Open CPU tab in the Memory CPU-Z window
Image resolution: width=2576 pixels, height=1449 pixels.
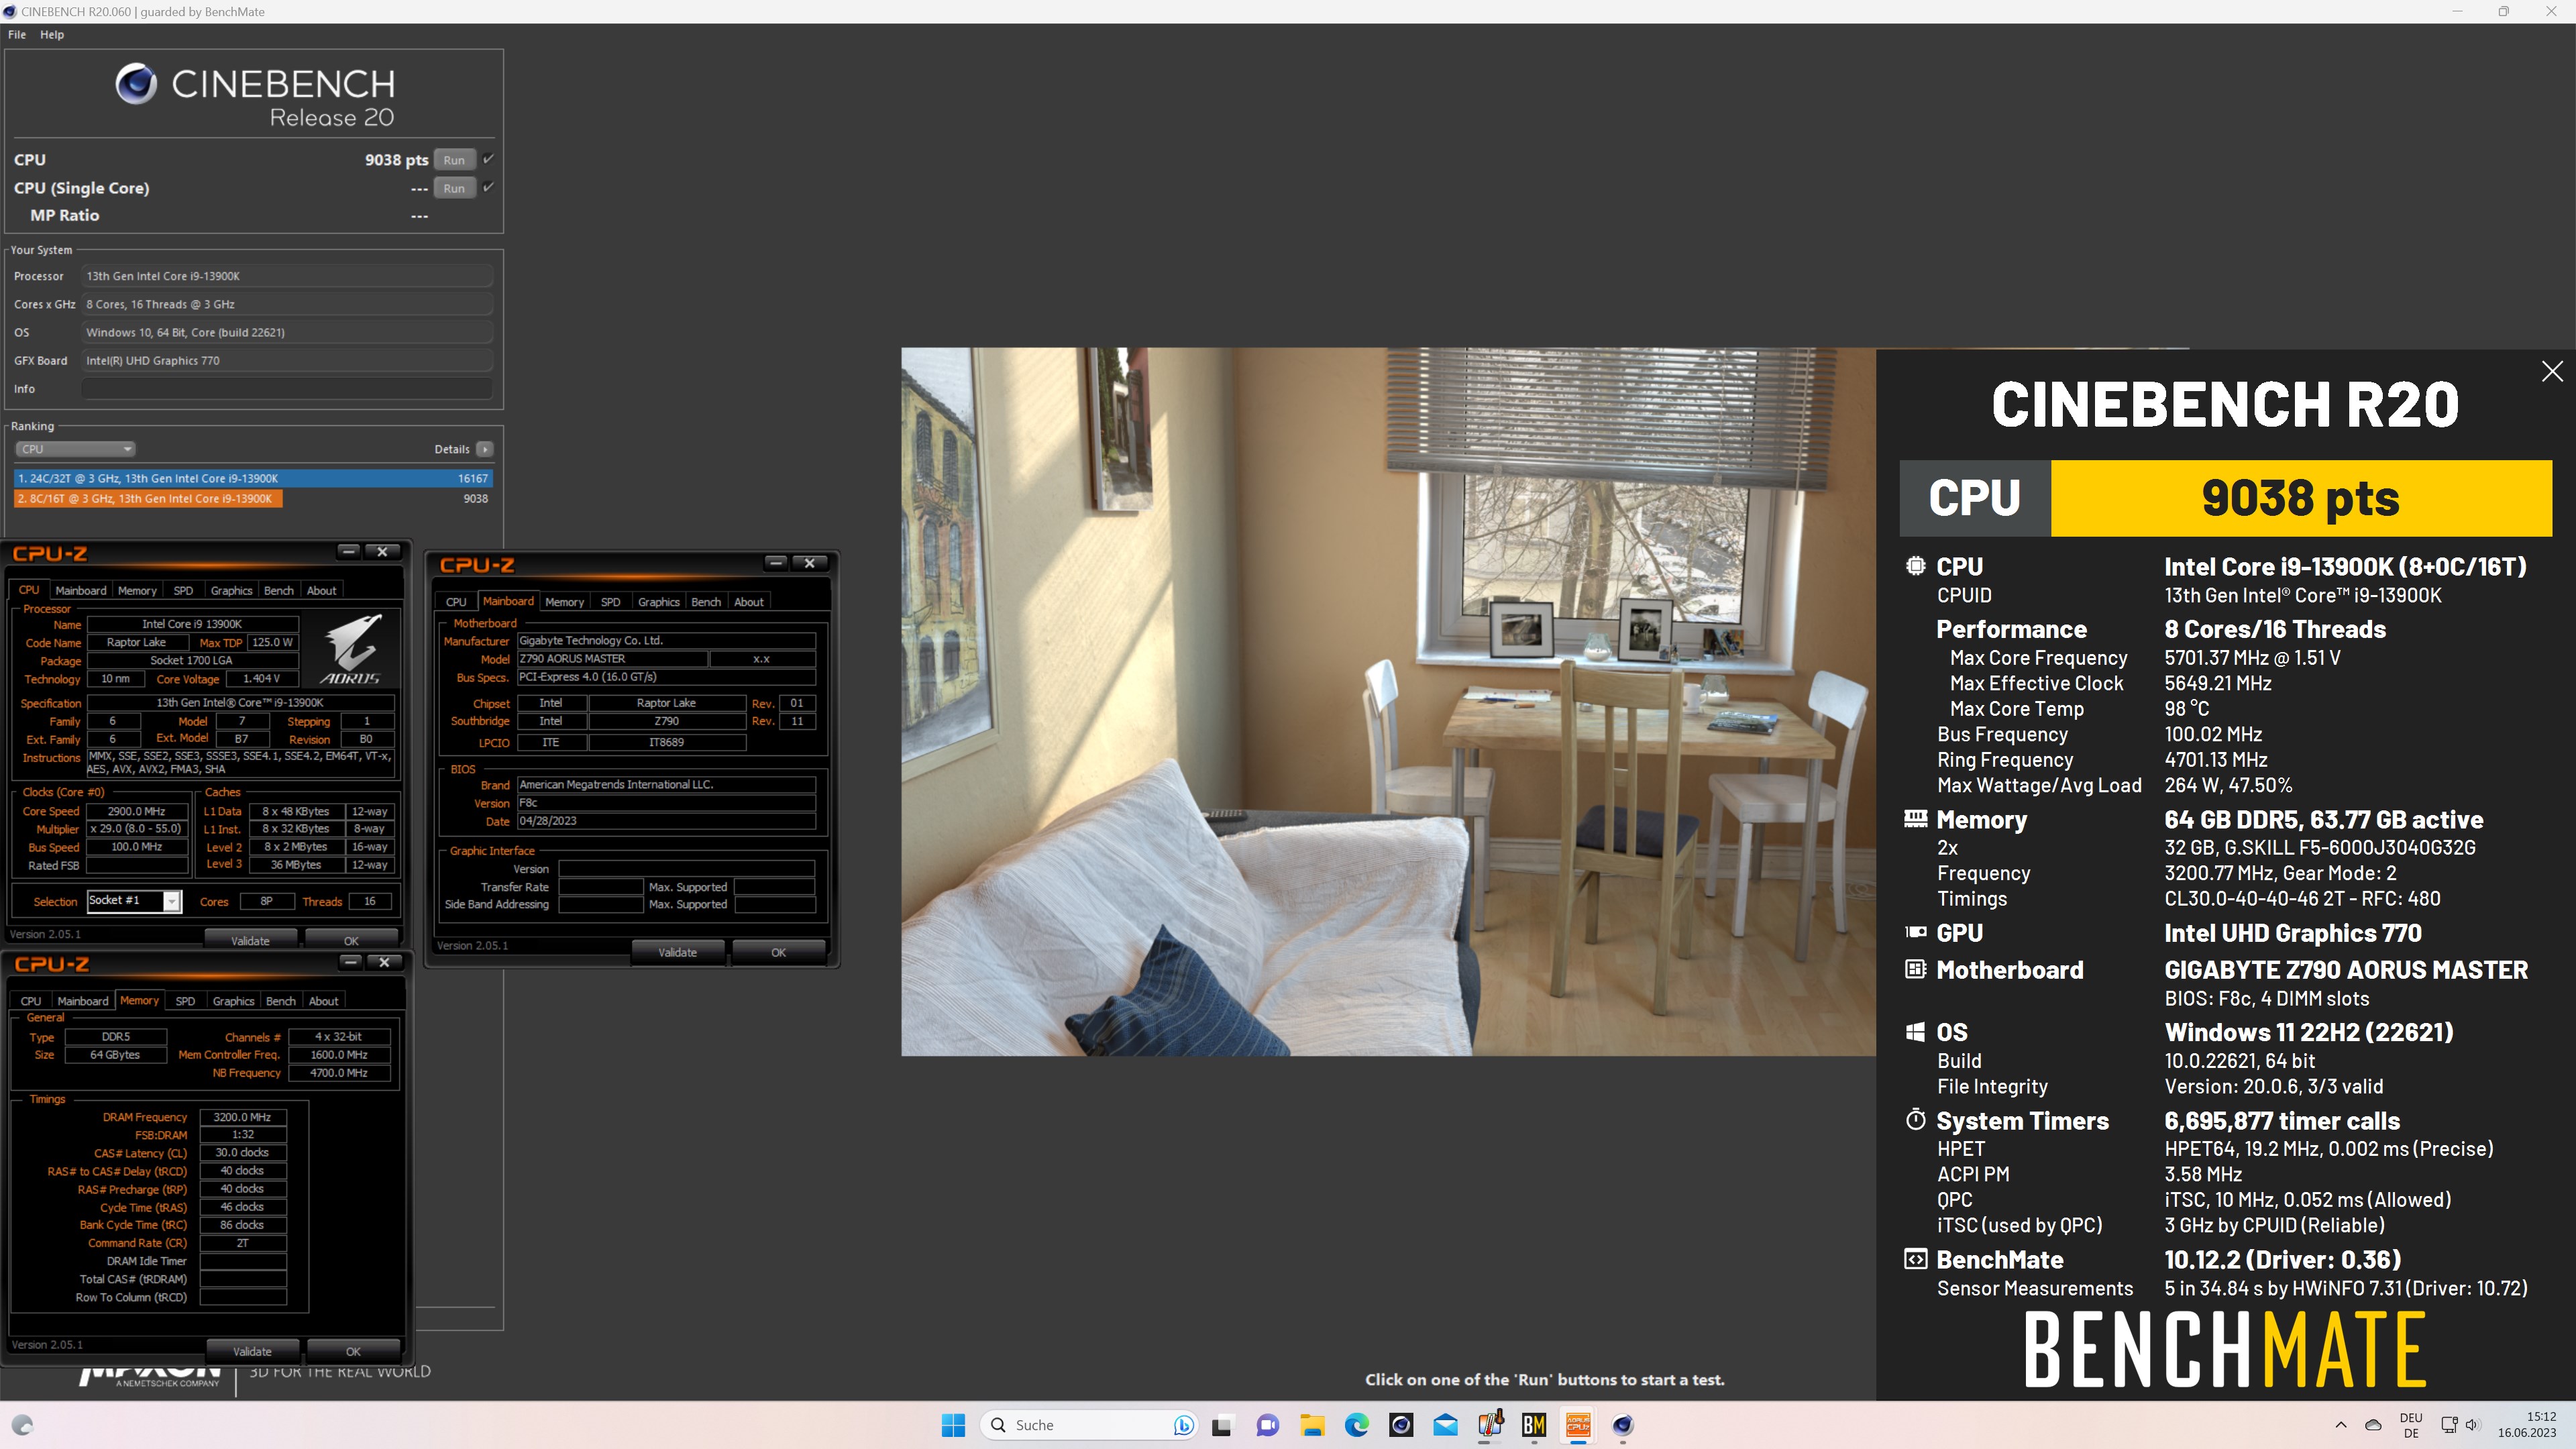tap(31, 1001)
